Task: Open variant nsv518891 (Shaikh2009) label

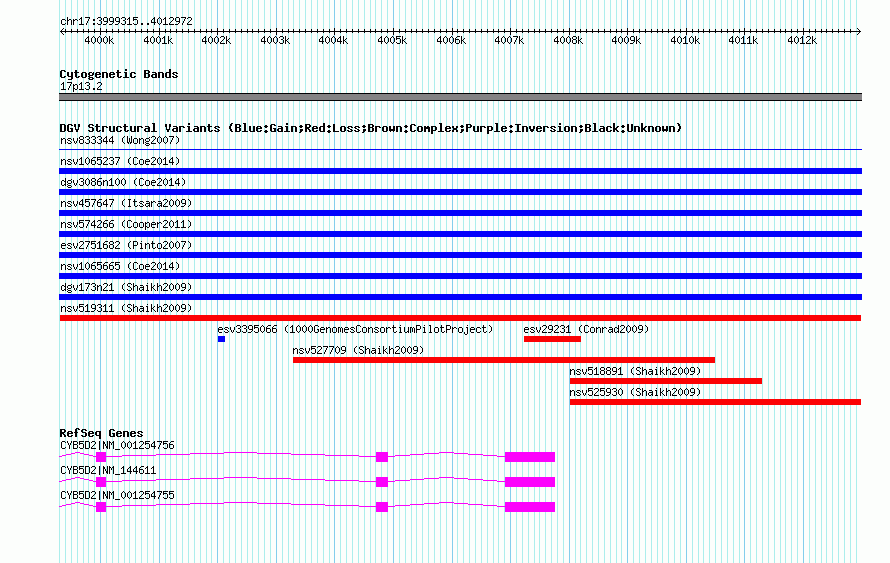Action: click(635, 371)
